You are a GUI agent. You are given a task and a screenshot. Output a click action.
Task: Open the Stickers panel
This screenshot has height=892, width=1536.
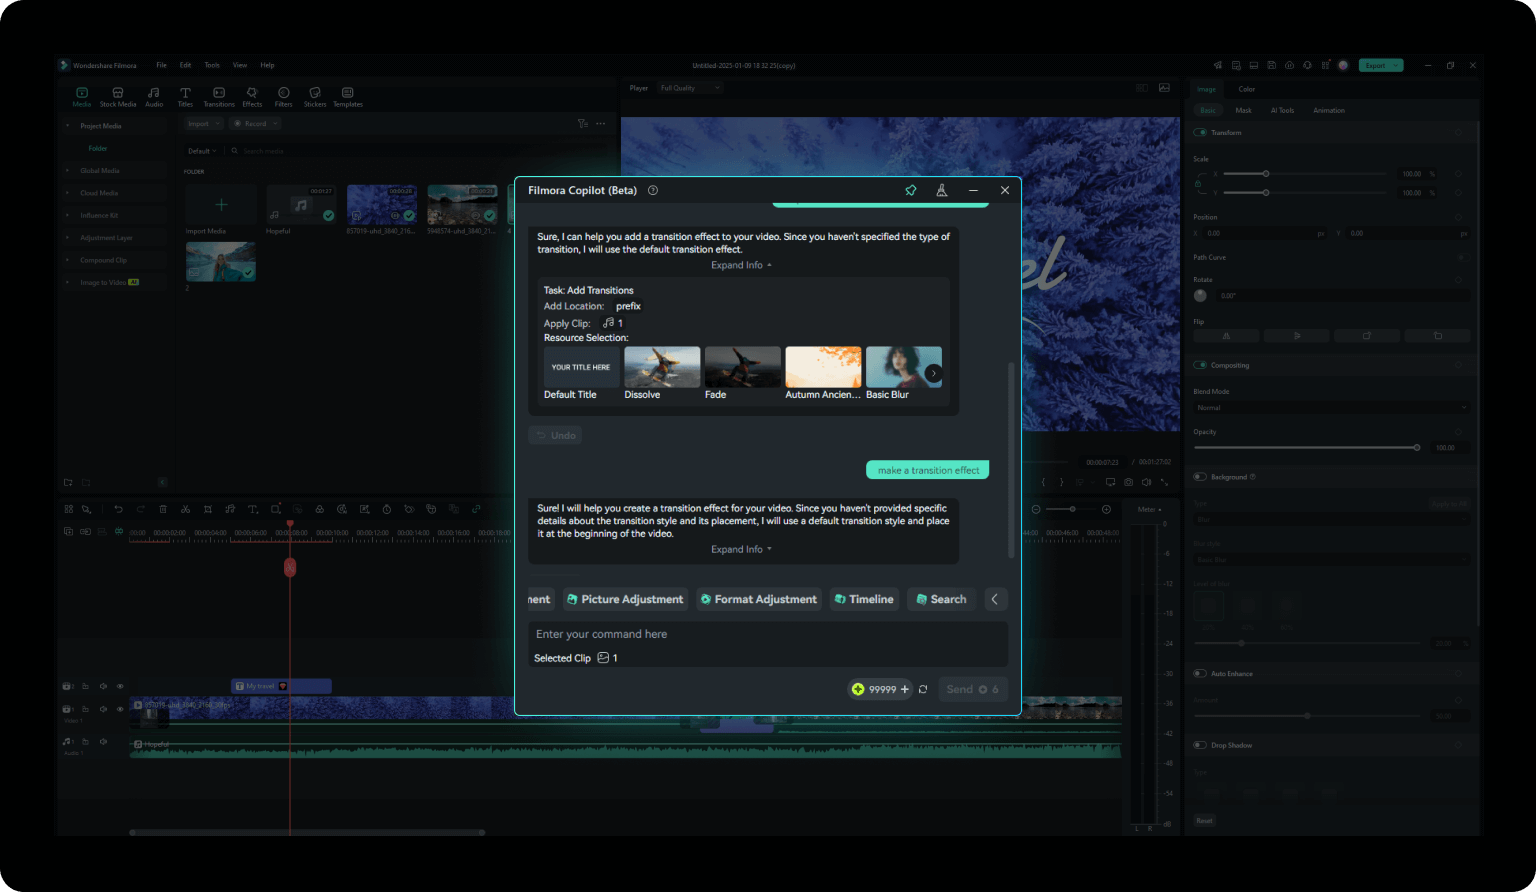pos(315,97)
